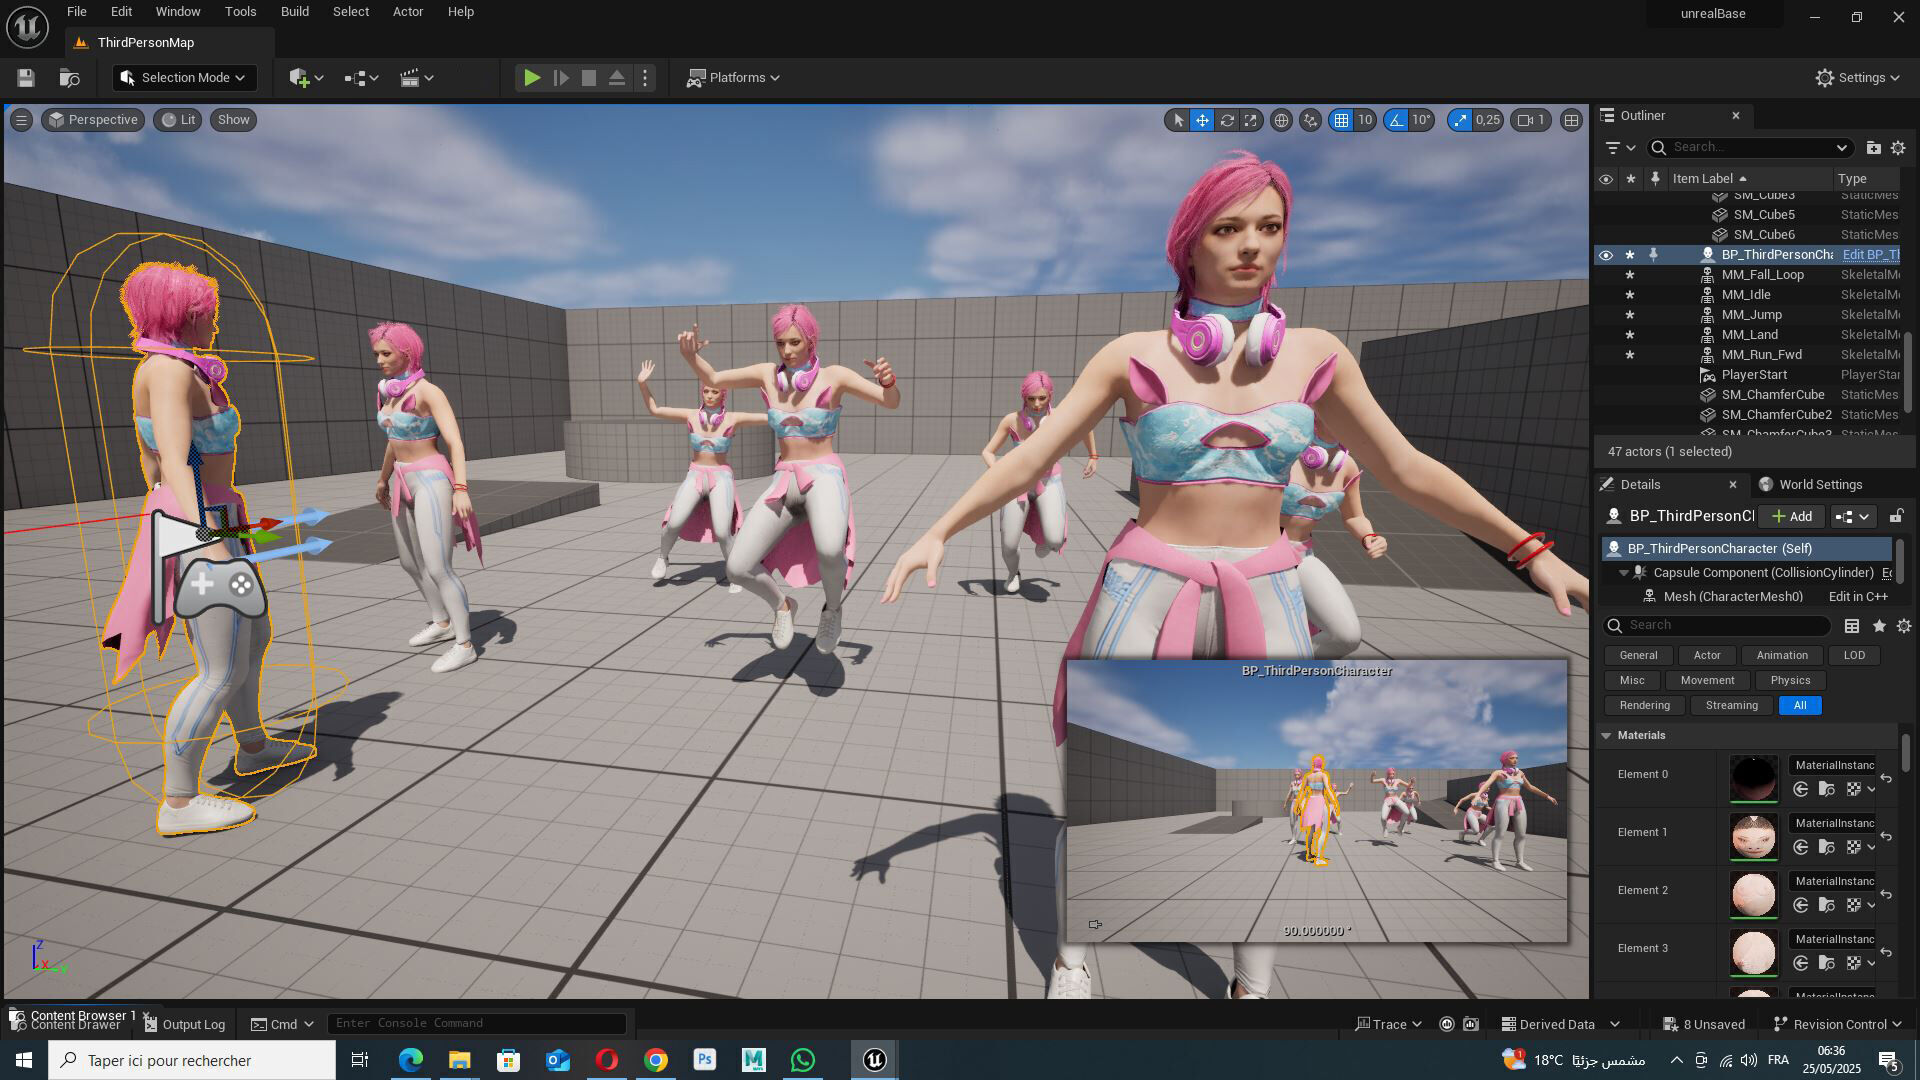Viewport: 1920px width, 1080px height.
Task: Click the viewport layout maximize icon
Action: pyautogui.click(x=1571, y=120)
